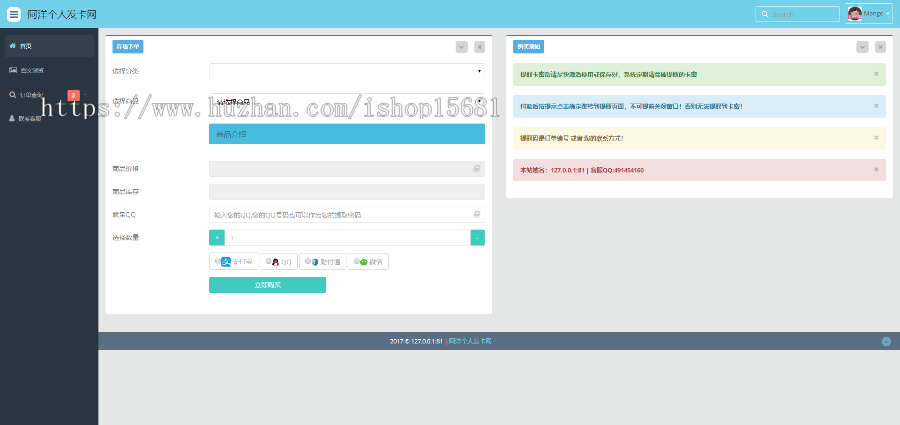The height and width of the screenshot is (425, 900).
Task: Click the Mango avatar picture
Action: [x=855, y=14]
